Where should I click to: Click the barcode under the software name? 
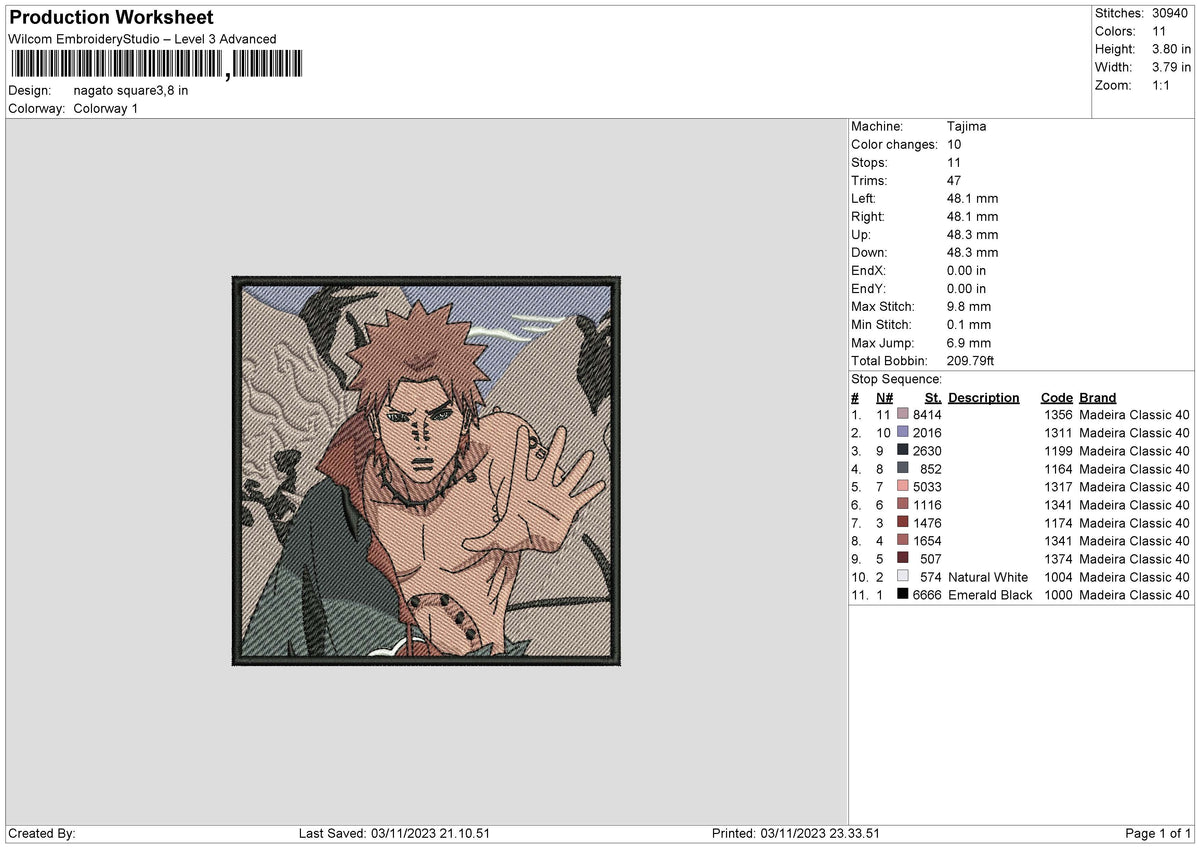(x=156, y=65)
